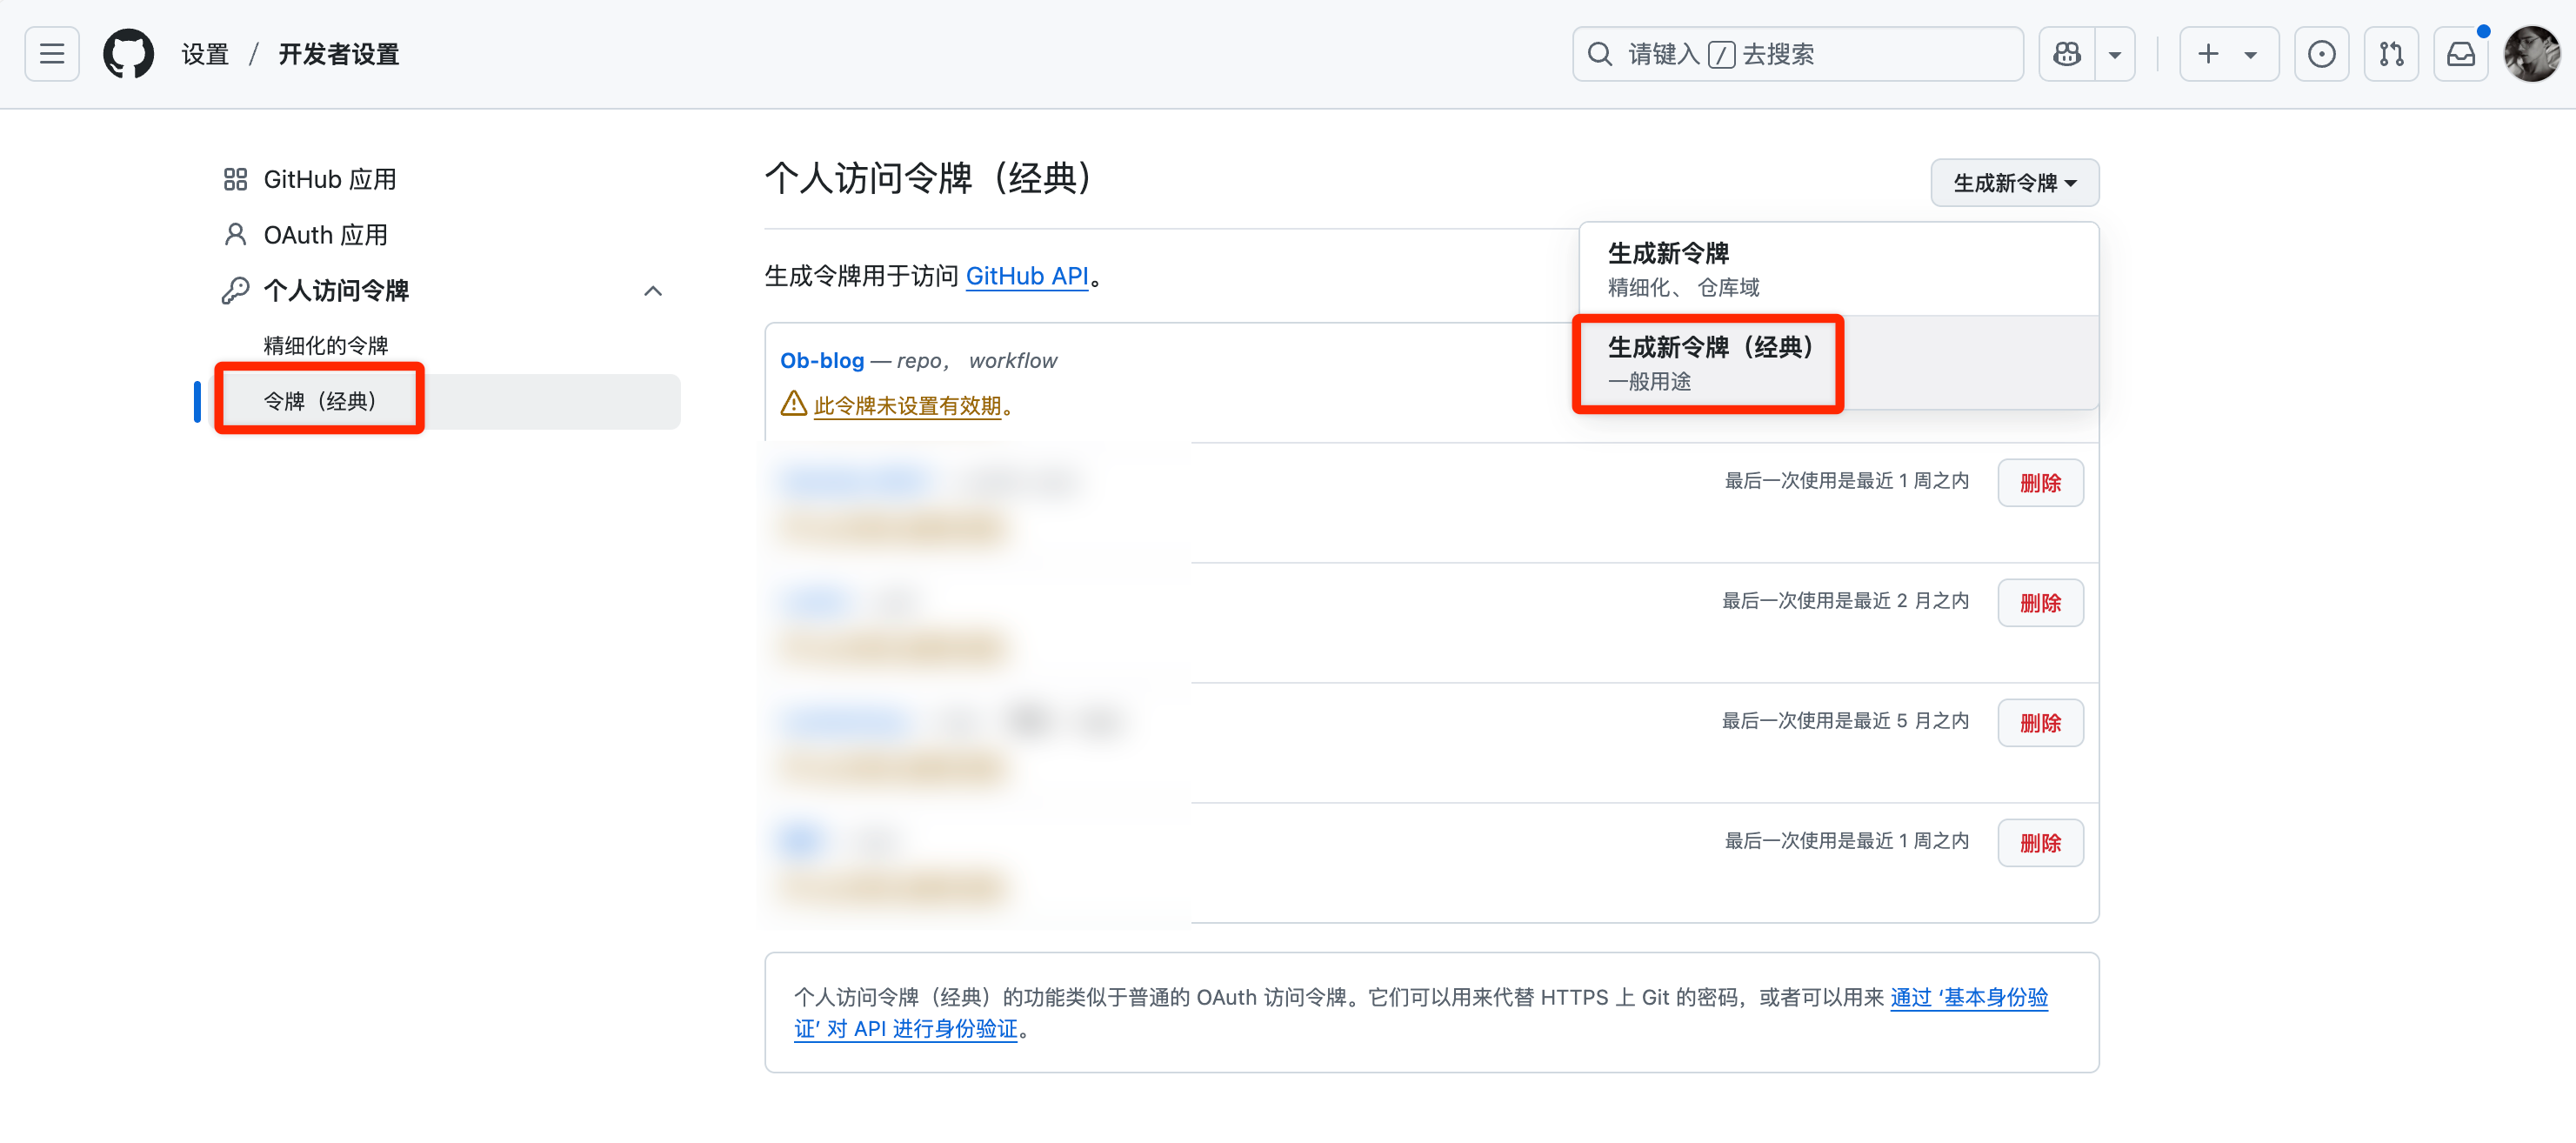The height and width of the screenshot is (1143, 2576).
Task: Click the 个人访问令牌（经典） page heading
Action: (x=927, y=179)
